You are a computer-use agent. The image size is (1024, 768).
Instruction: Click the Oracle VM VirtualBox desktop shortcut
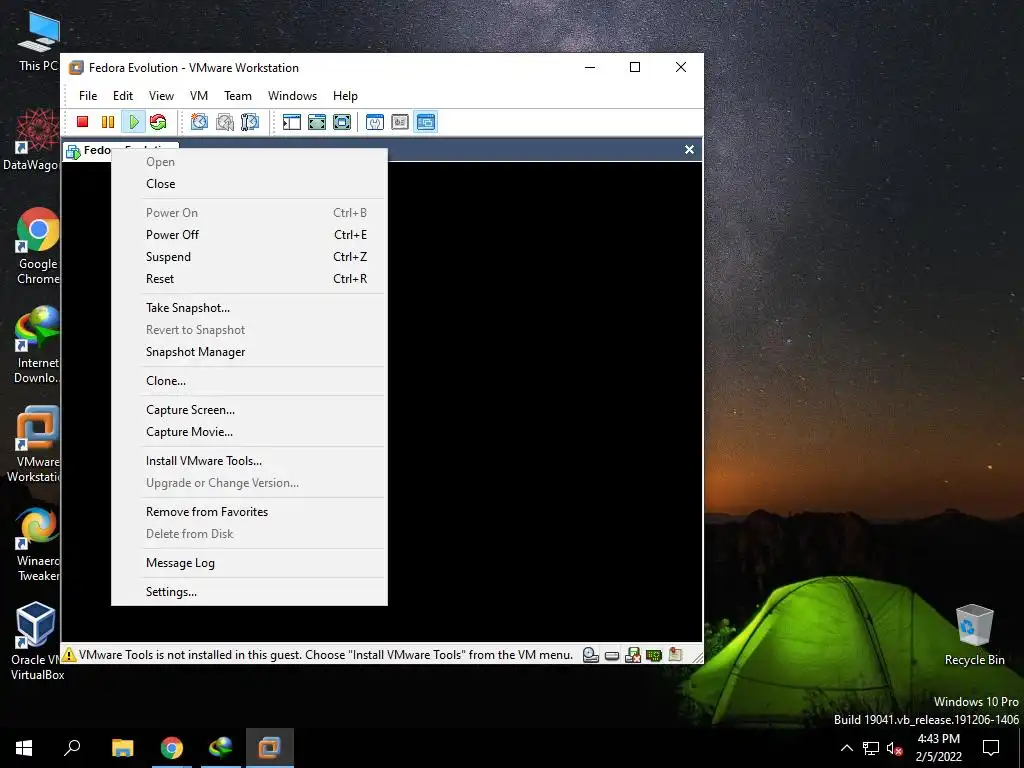[37, 641]
